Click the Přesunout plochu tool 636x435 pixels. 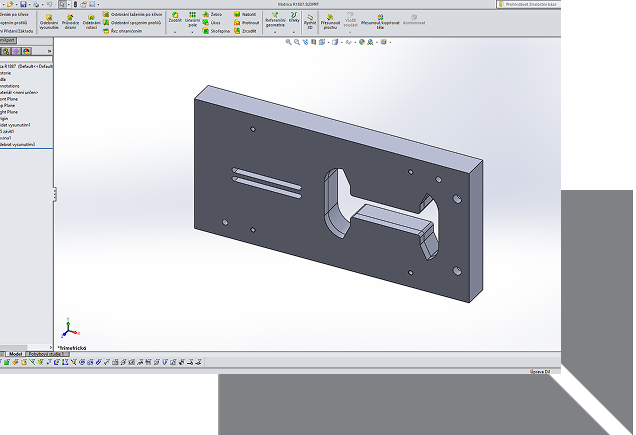coord(330,22)
